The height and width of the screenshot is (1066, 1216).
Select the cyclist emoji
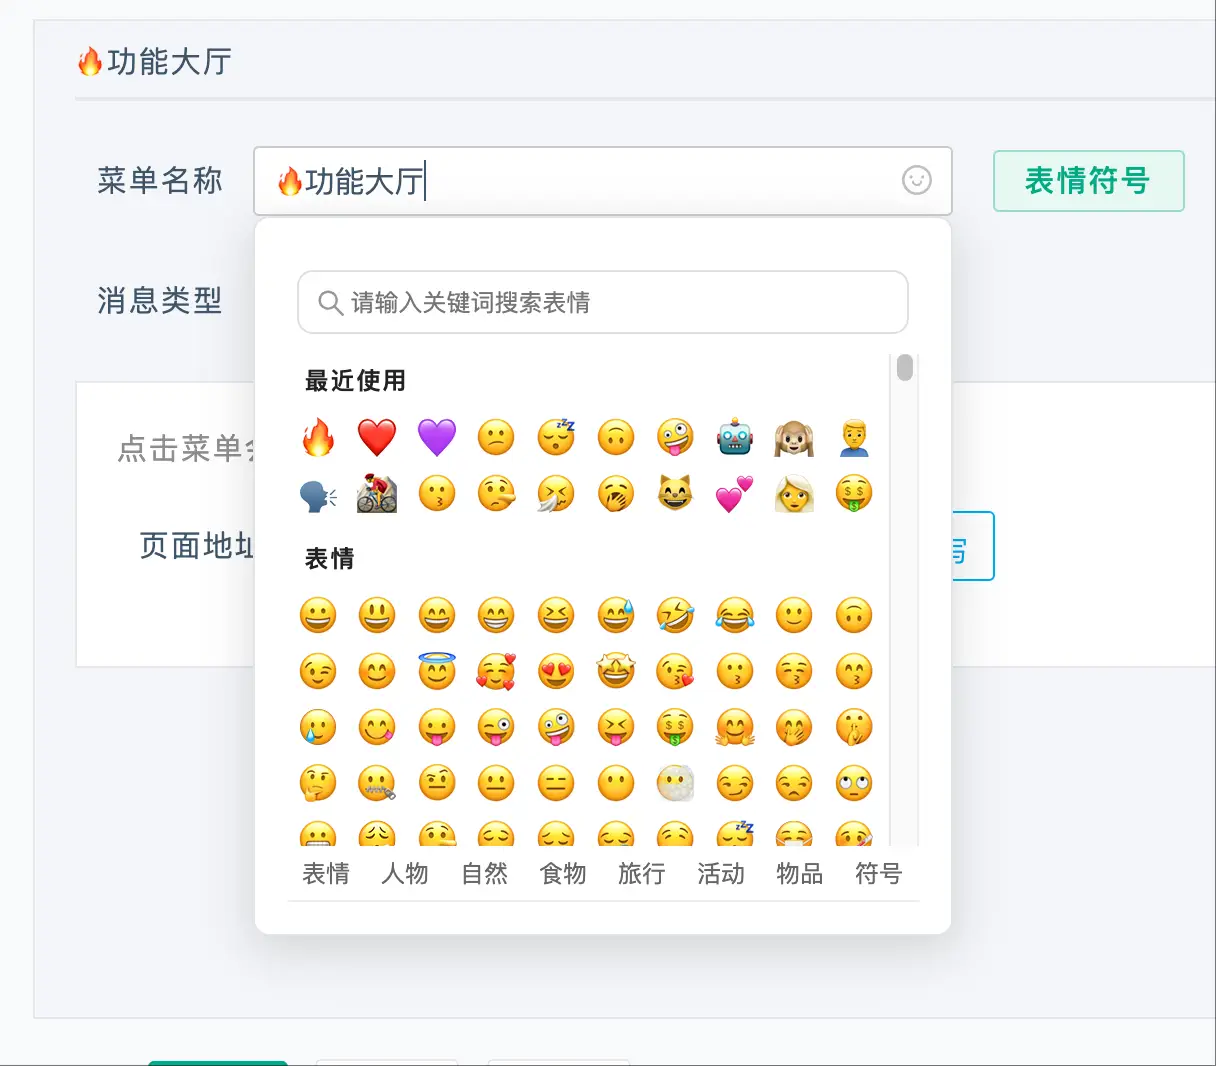tap(377, 494)
